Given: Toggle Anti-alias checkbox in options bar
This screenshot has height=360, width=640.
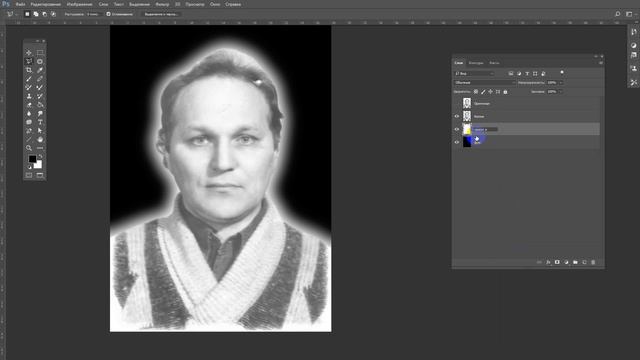Looking at the screenshot, I should coord(109,14).
